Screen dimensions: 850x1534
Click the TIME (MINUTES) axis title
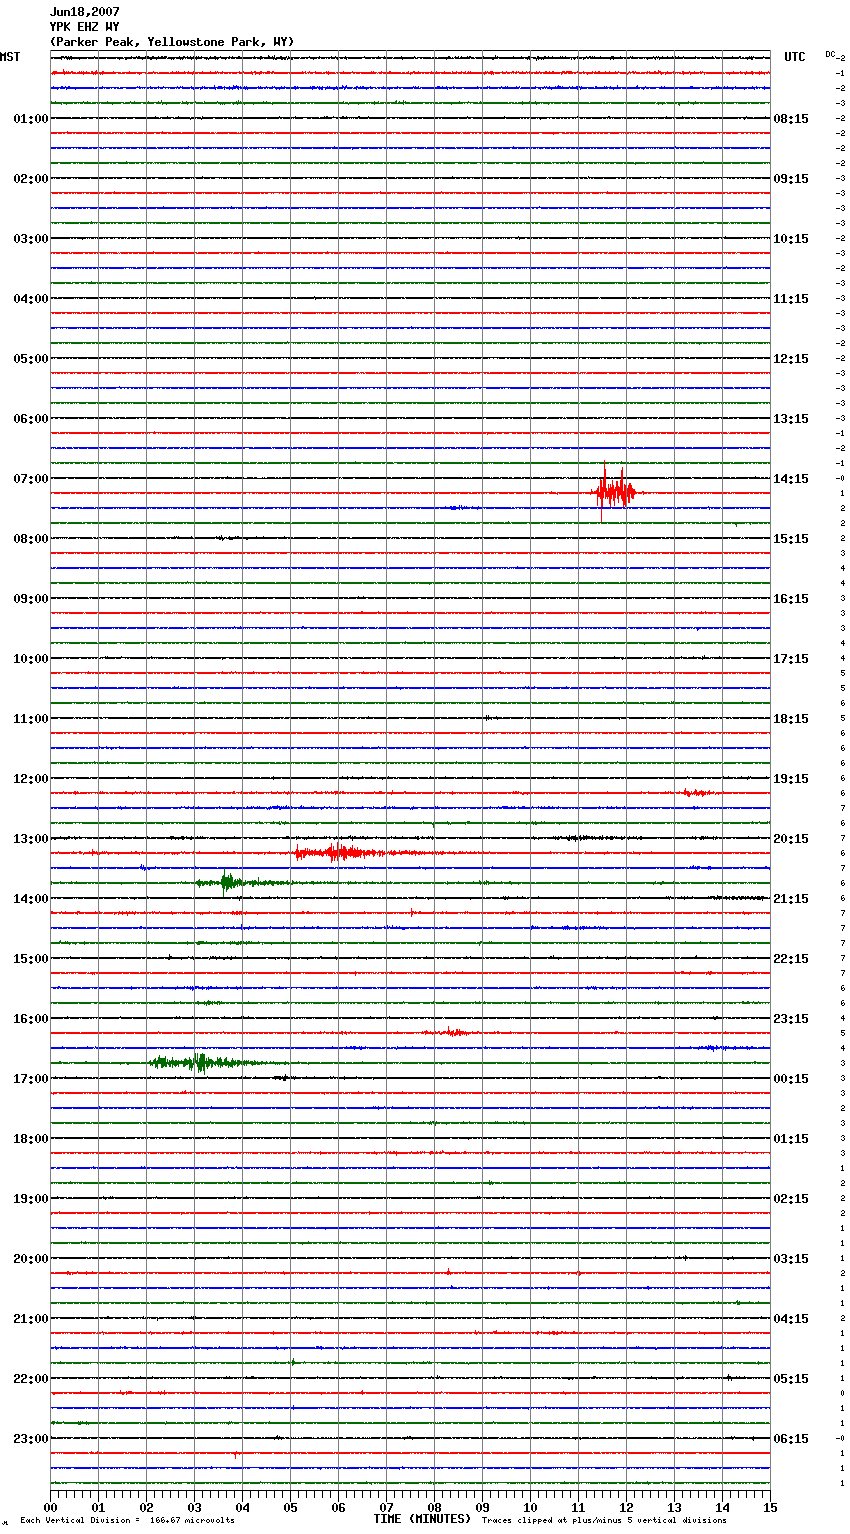coord(422,1519)
